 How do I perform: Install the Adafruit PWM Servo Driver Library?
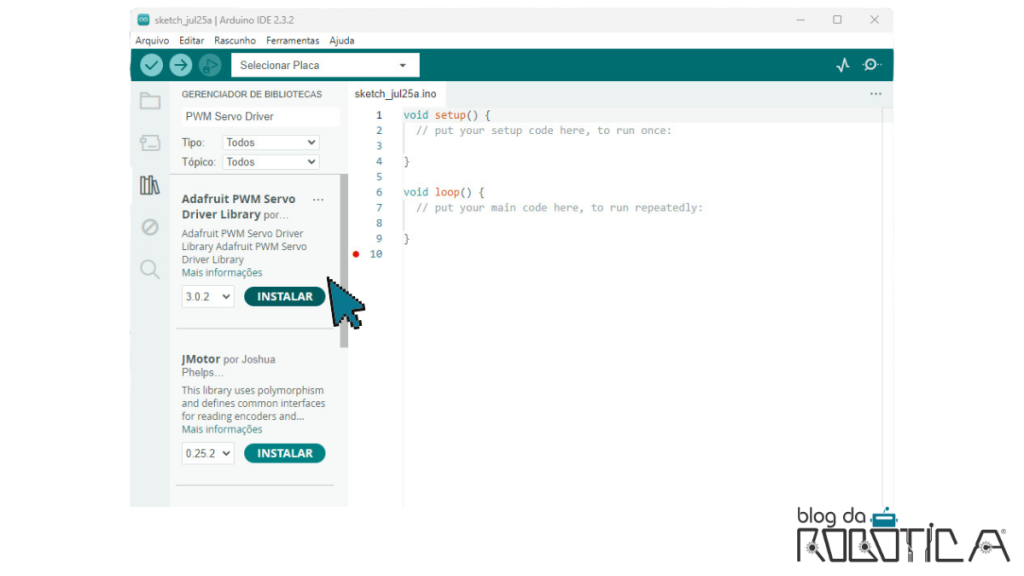[x=285, y=296]
